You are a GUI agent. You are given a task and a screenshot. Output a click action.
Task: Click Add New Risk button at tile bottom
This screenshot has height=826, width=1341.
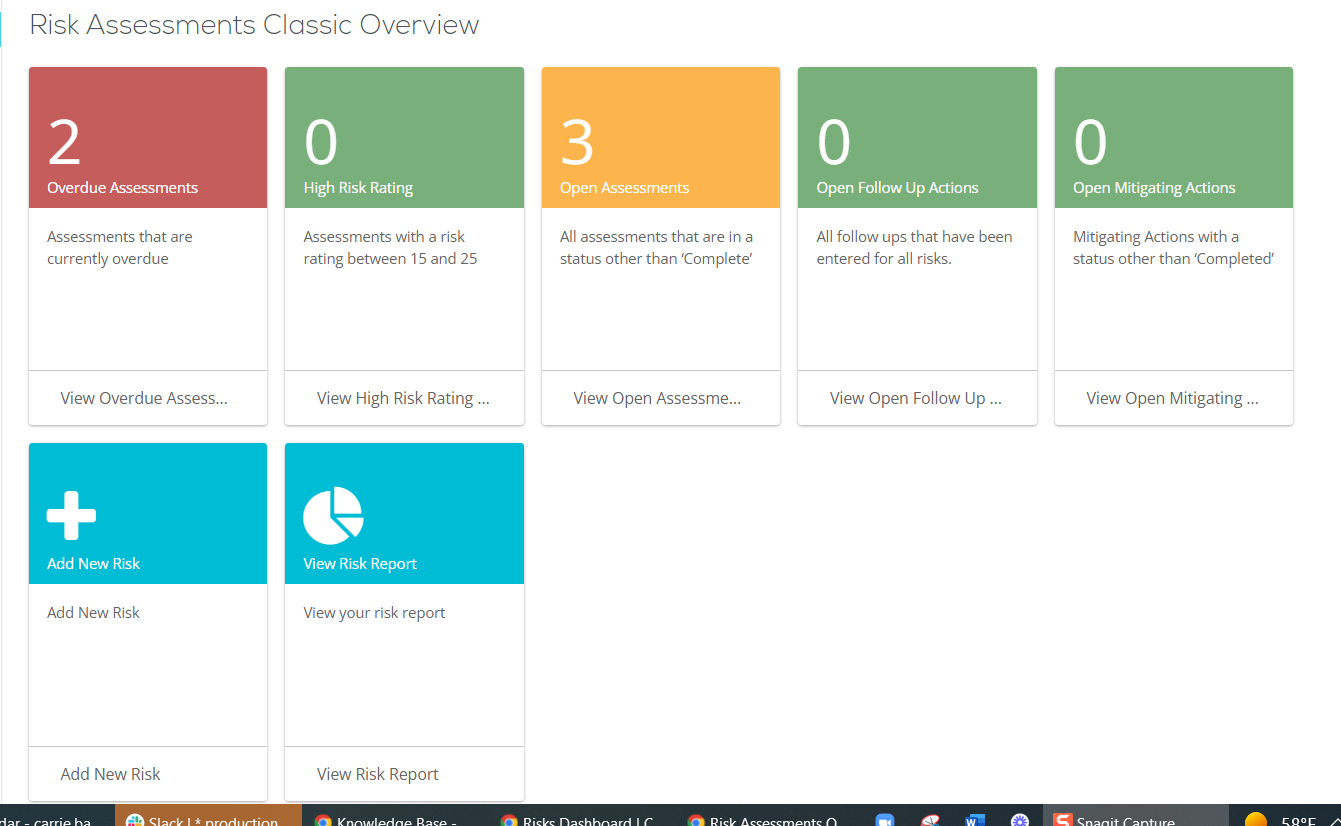coord(111,774)
